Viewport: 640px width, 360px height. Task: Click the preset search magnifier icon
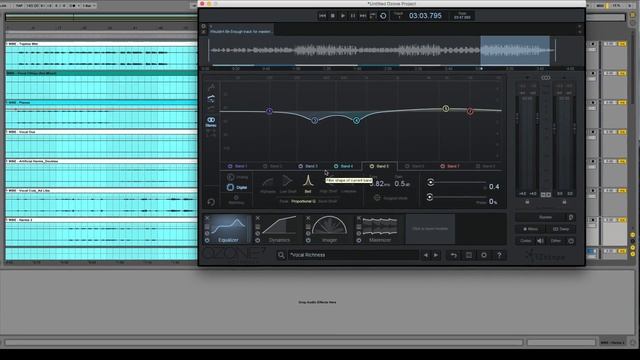tap(281, 256)
